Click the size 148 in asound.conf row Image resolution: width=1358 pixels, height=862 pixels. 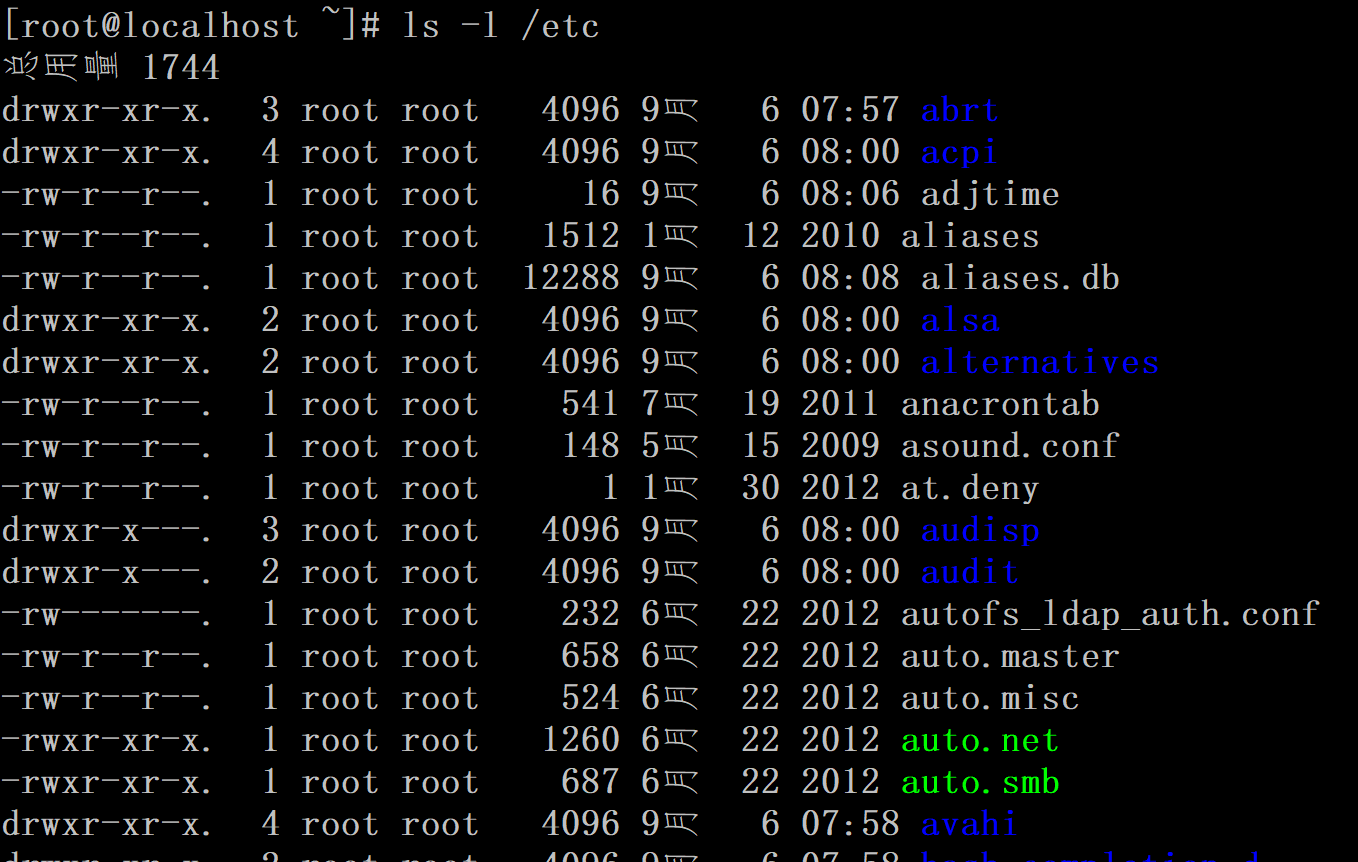[591, 446]
